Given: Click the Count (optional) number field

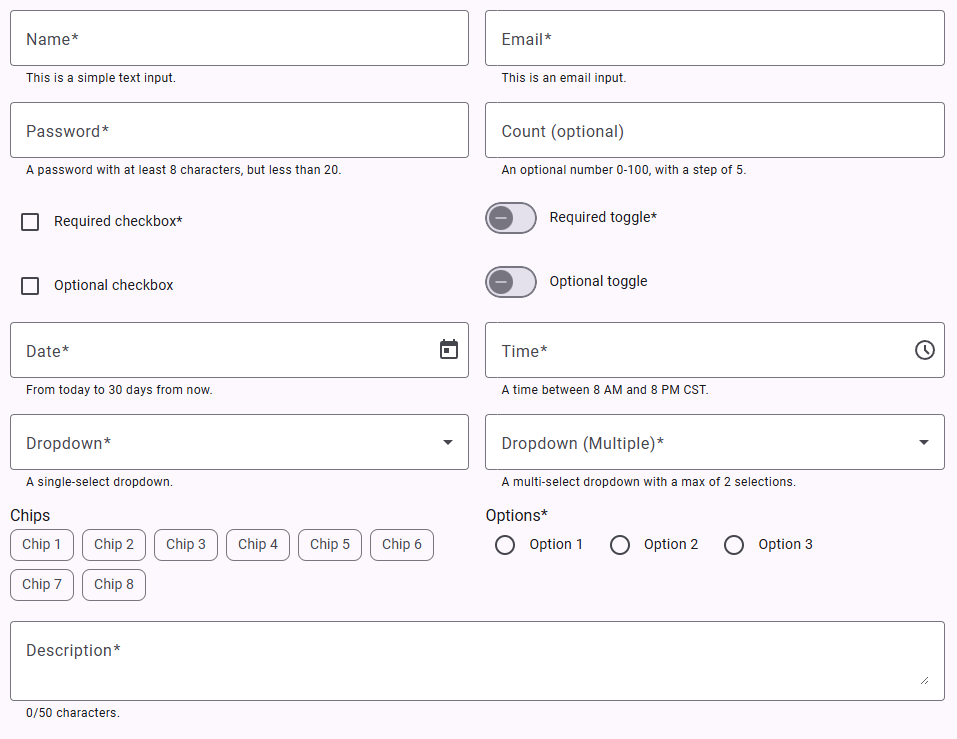Looking at the screenshot, I should (x=714, y=131).
